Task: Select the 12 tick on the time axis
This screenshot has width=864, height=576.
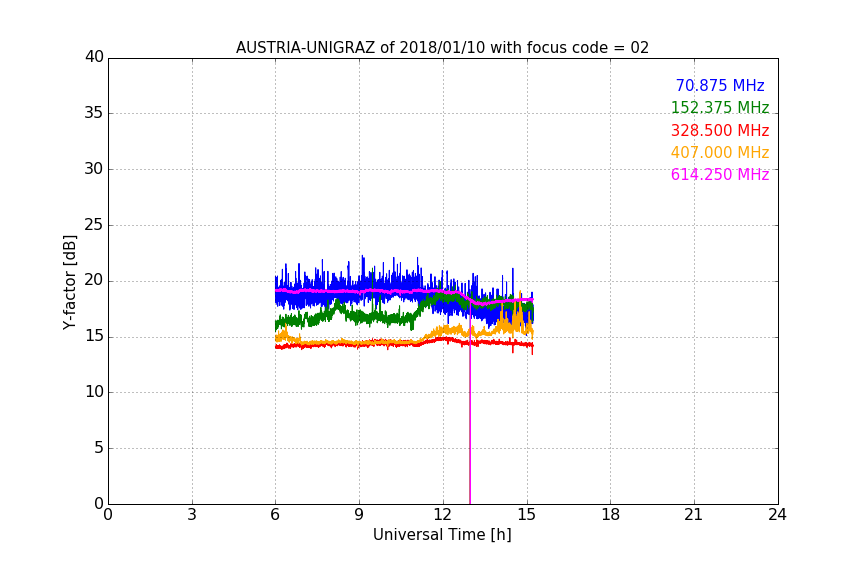Action: click(443, 515)
